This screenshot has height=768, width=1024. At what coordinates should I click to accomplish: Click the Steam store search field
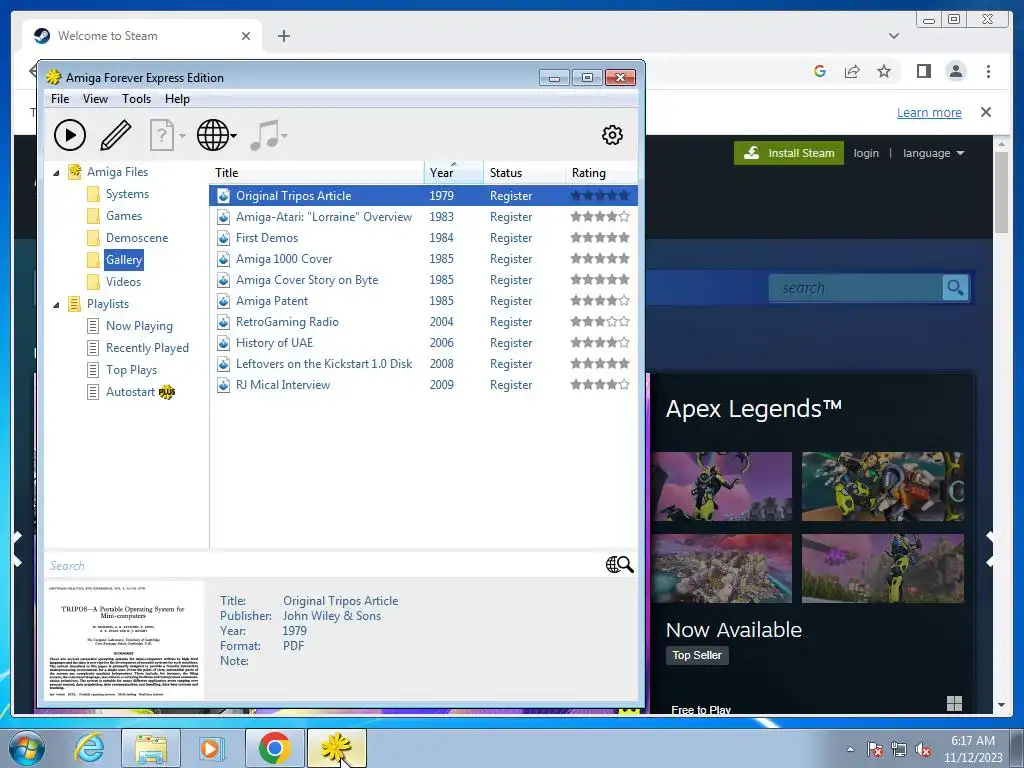pyautogui.click(x=856, y=287)
